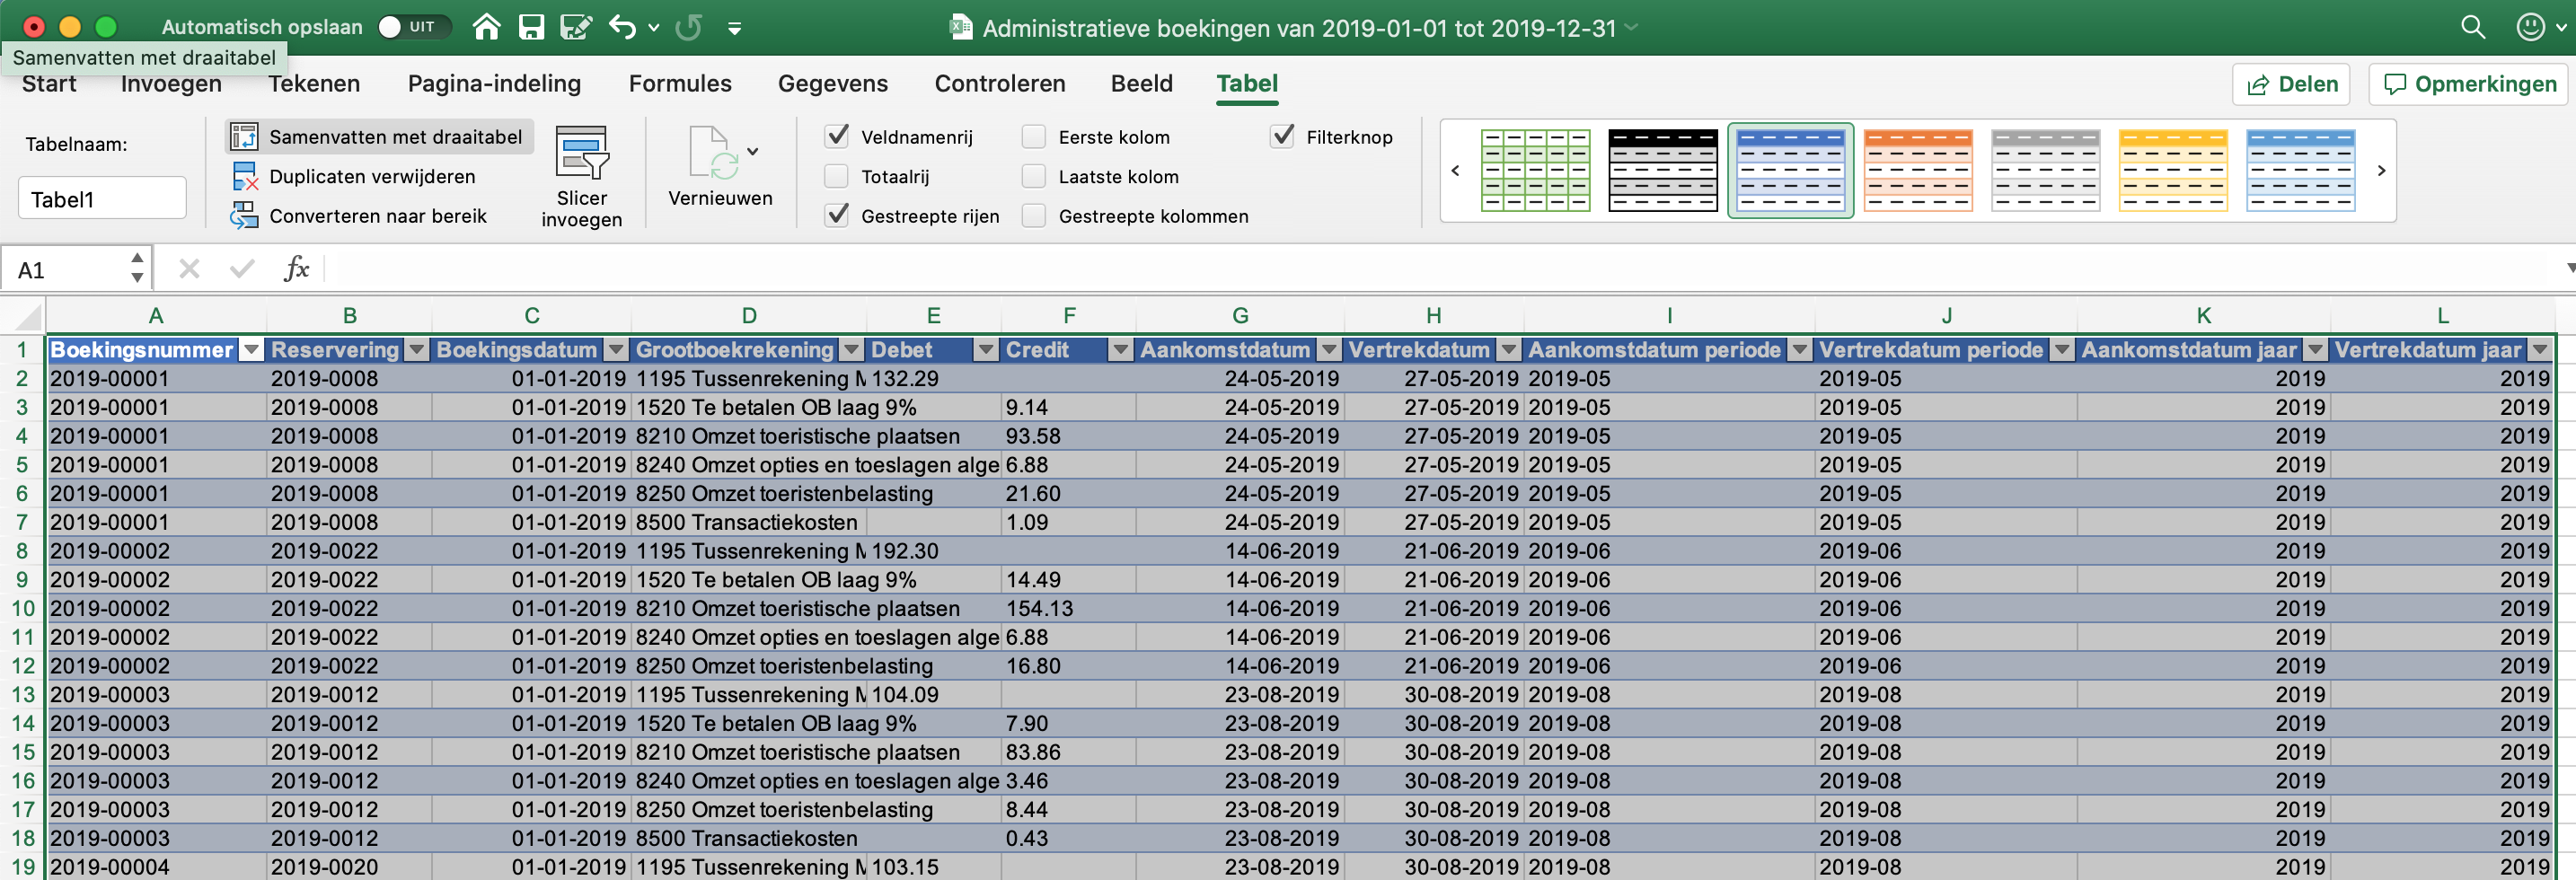Click the Name Box showing A1

[x=65, y=270]
